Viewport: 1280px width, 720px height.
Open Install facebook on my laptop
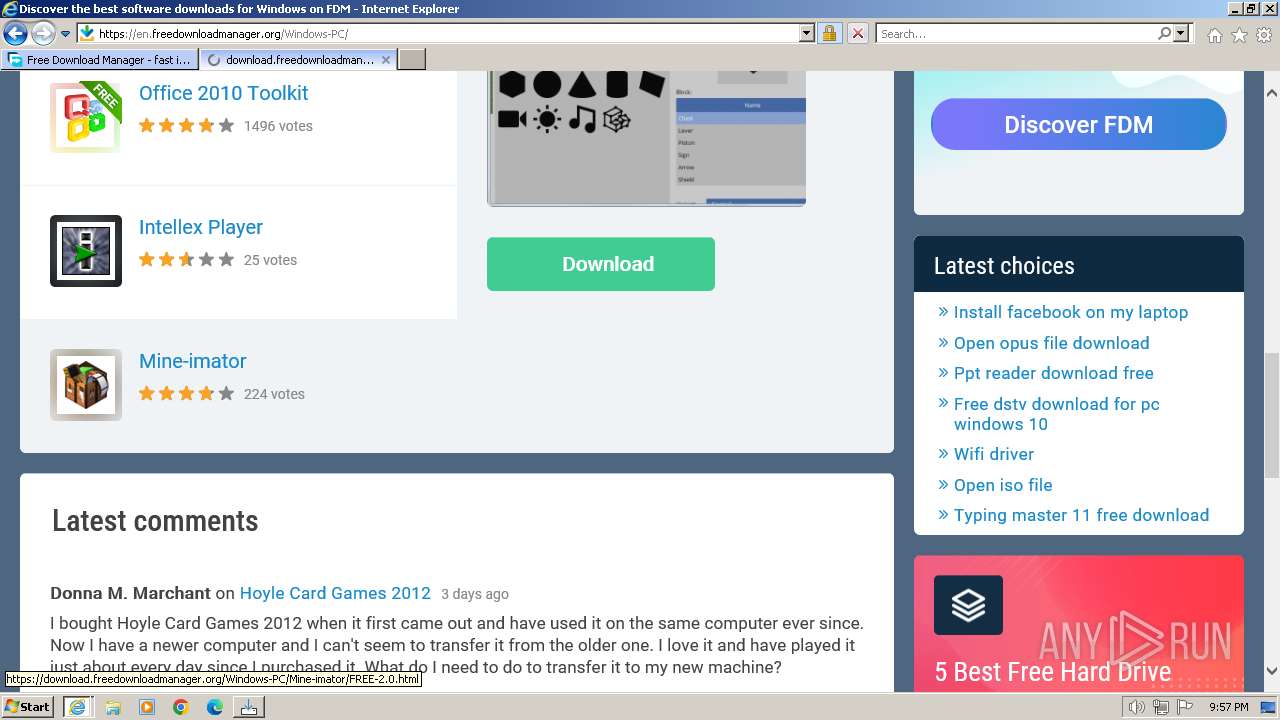pos(1071,312)
